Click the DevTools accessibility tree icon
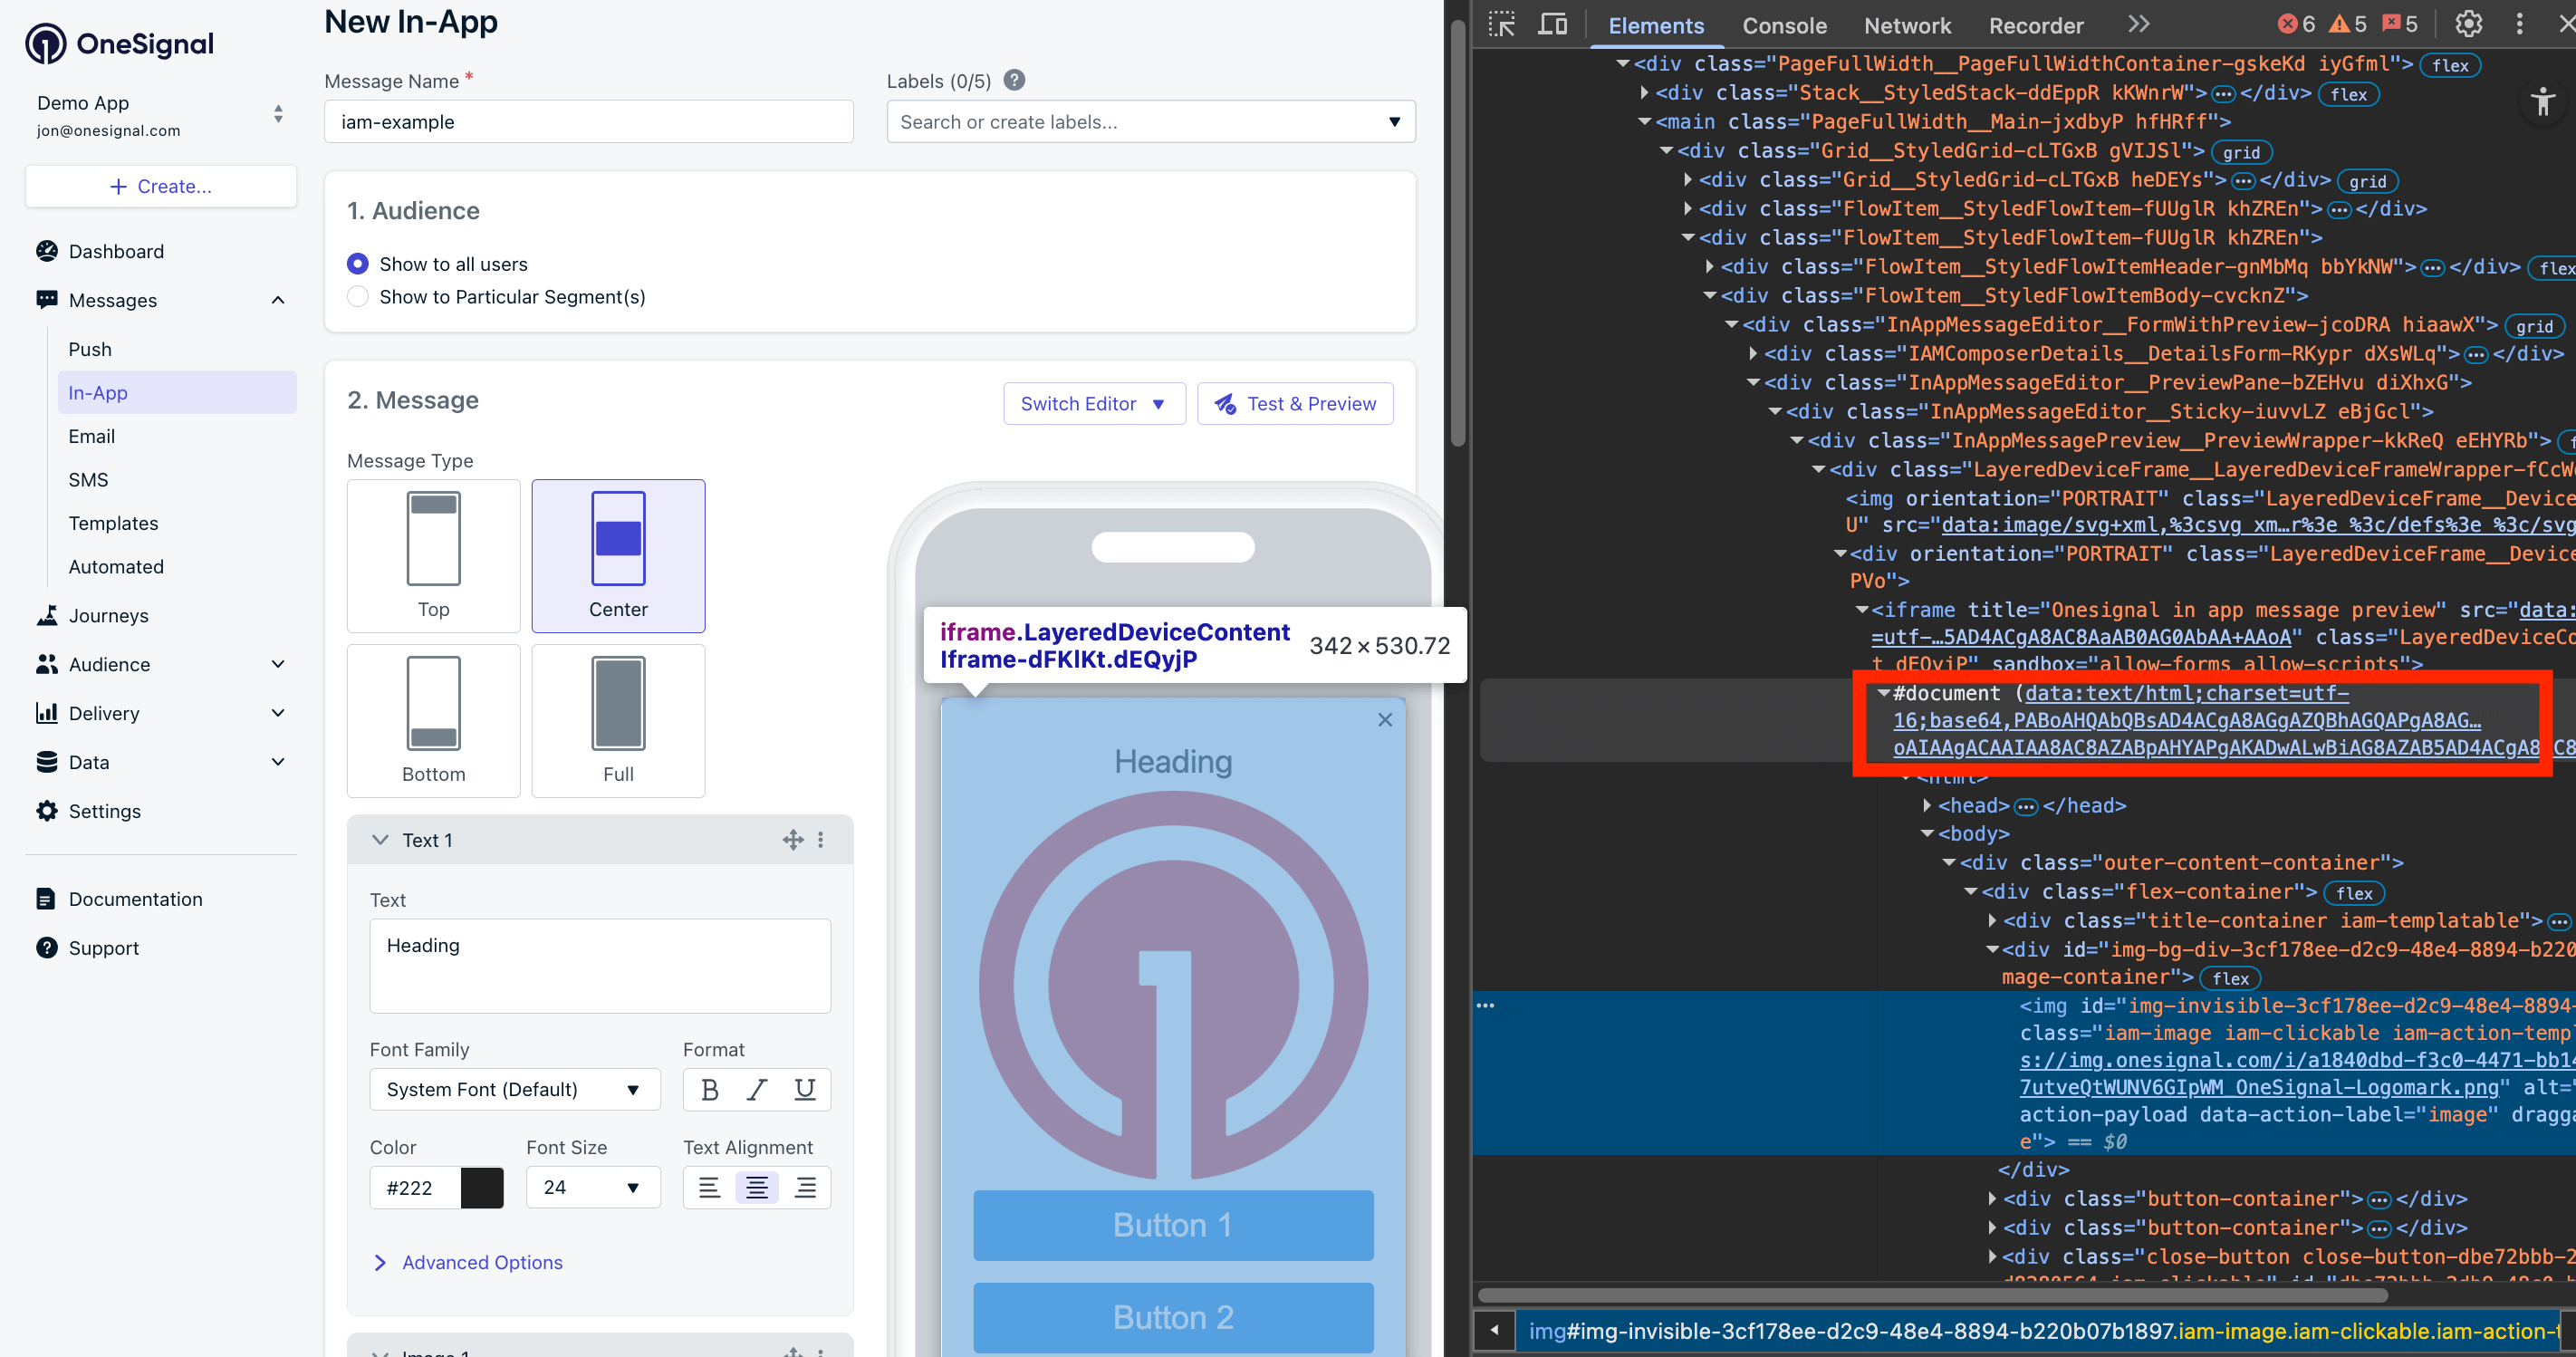This screenshot has width=2576, height=1357. 2542,101
